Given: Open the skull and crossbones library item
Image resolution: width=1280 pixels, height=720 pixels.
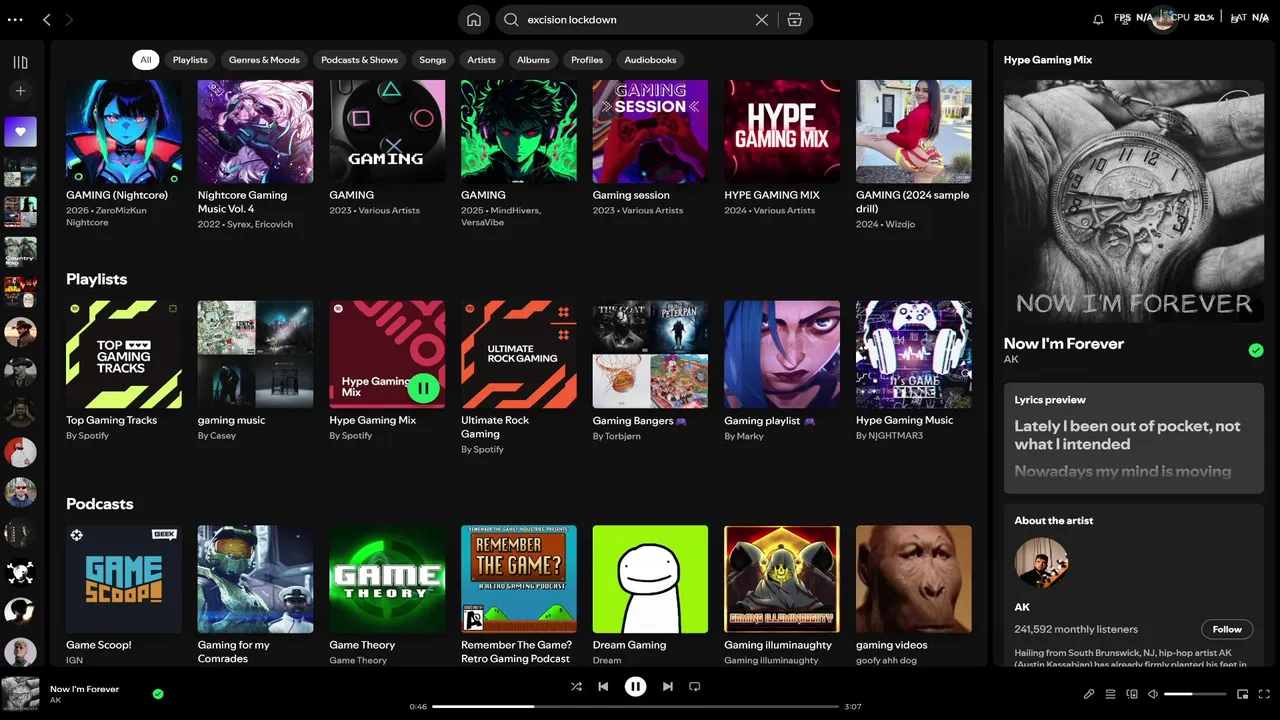Looking at the screenshot, I should (20, 572).
